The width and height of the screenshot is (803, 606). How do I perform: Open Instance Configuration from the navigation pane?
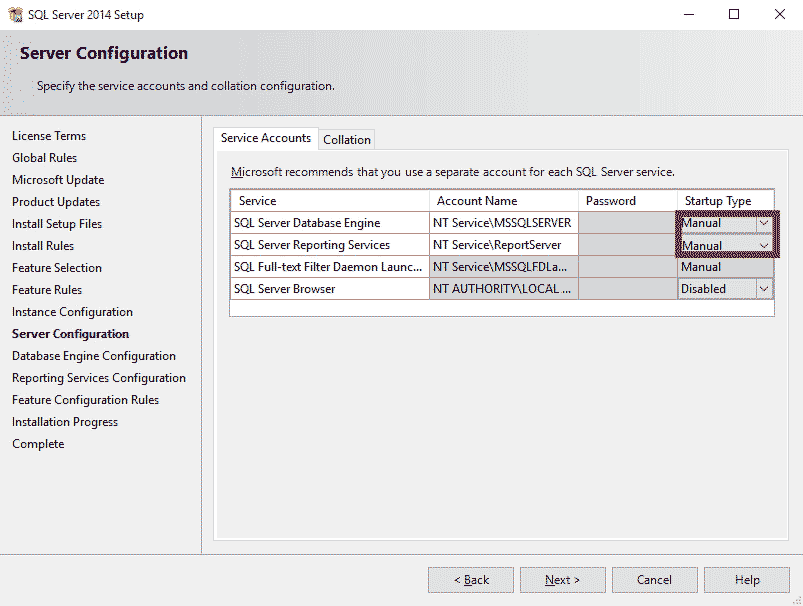click(x=71, y=311)
